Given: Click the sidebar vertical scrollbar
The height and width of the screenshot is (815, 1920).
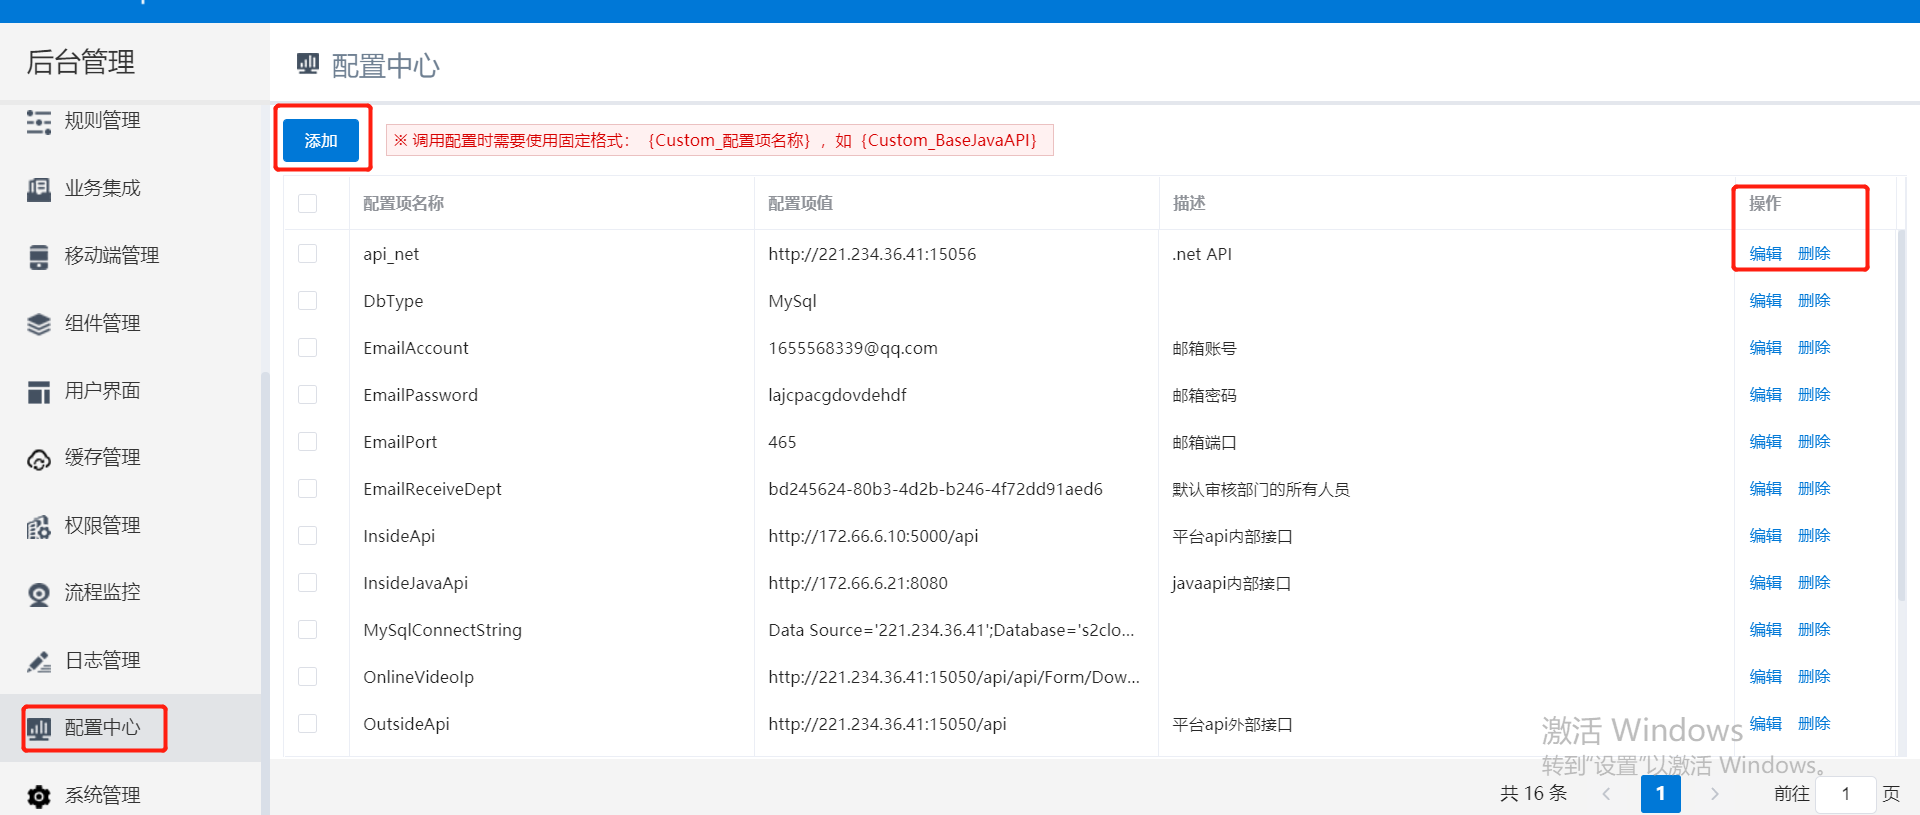Looking at the screenshot, I should pos(265,593).
